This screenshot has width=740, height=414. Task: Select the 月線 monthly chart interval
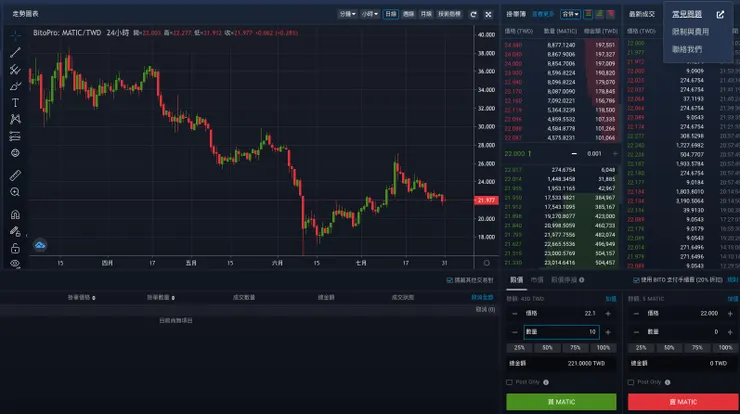click(x=426, y=14)
